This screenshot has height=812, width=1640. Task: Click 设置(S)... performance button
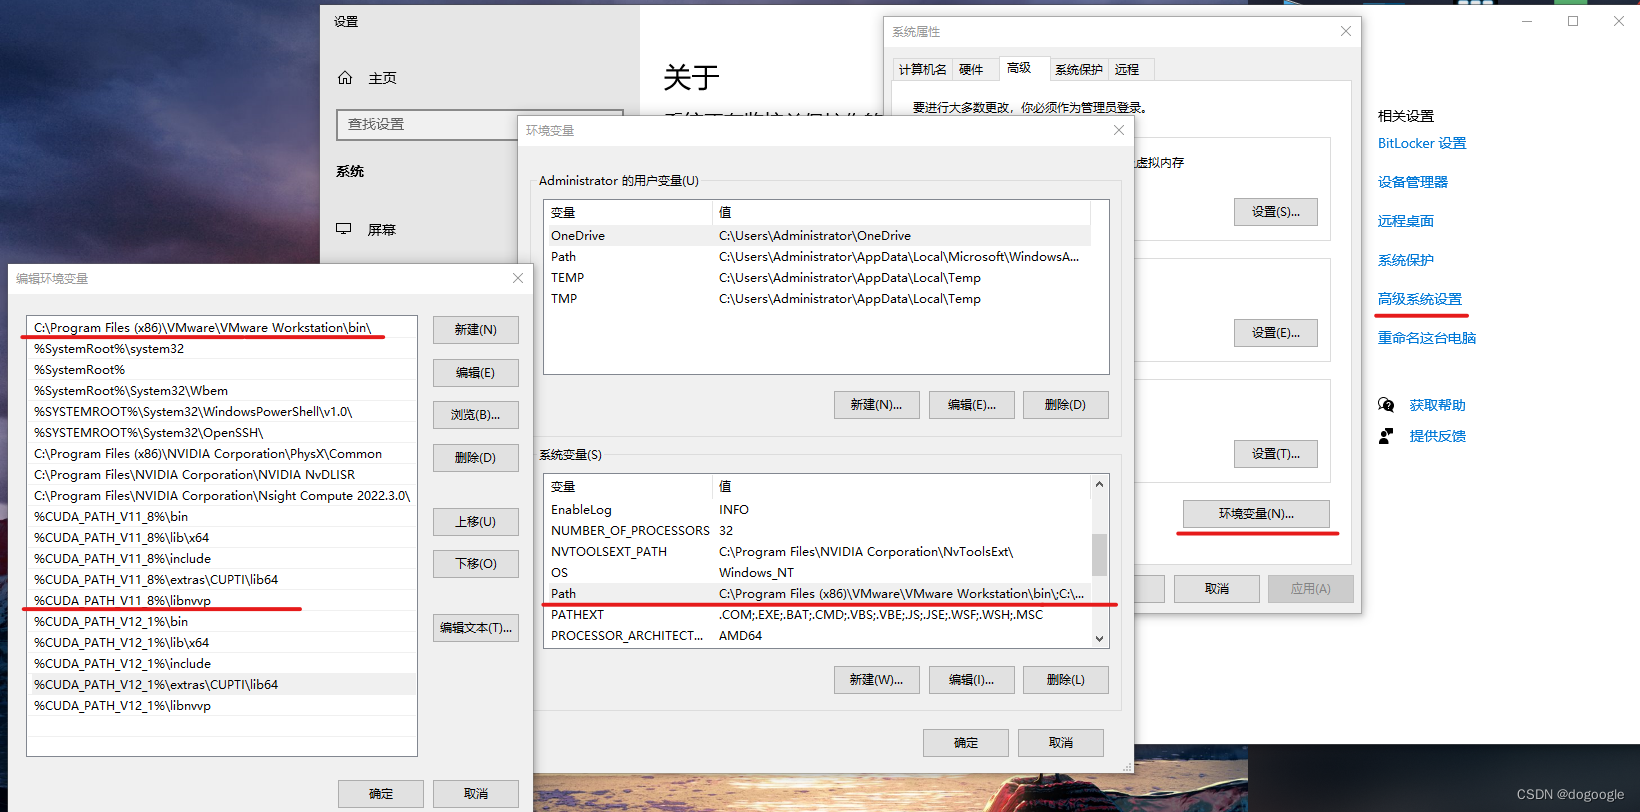tap(1276, 212)
